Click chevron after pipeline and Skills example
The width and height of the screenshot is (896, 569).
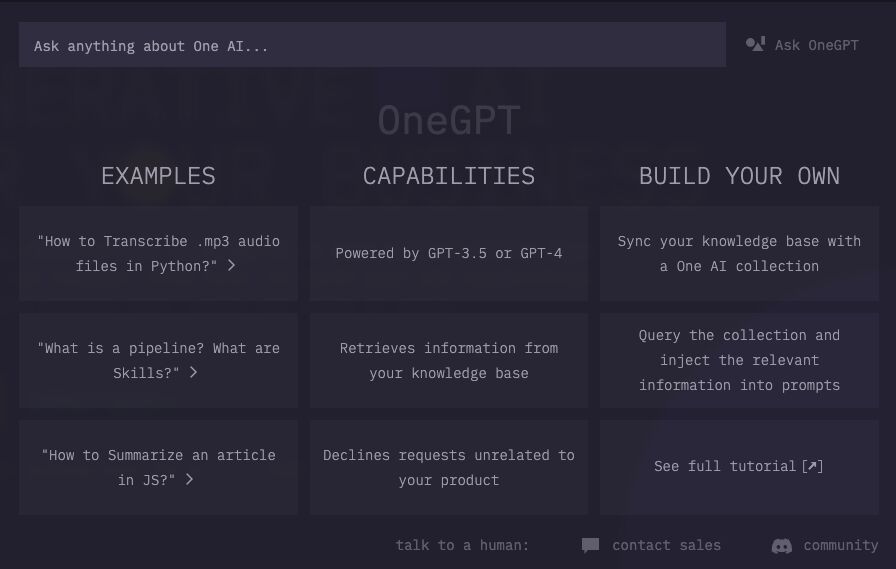[x=193, y=372]
